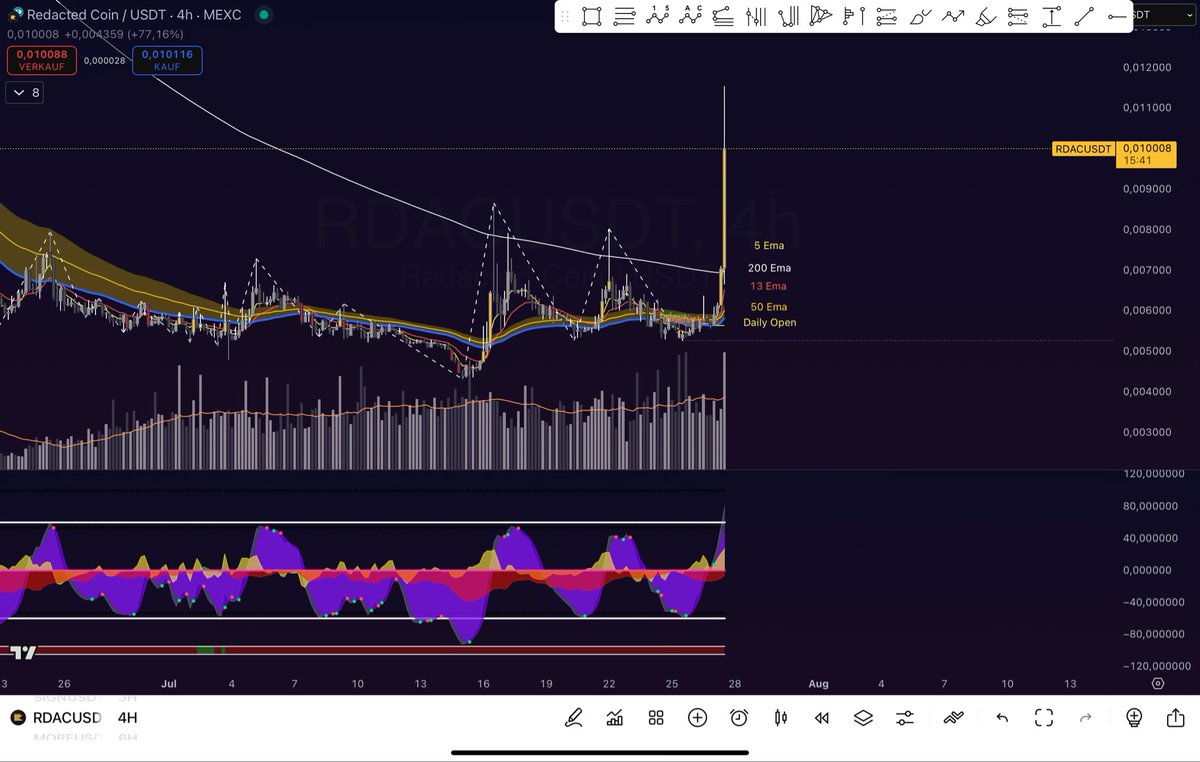Select the Rectangle drawing tool

(x=590, y=17)
